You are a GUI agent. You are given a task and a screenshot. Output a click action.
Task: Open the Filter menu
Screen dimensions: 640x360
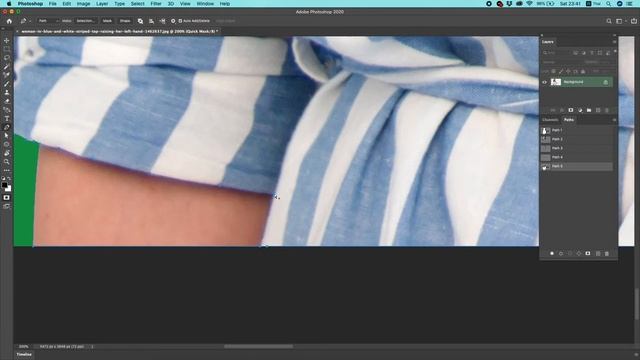156,4
